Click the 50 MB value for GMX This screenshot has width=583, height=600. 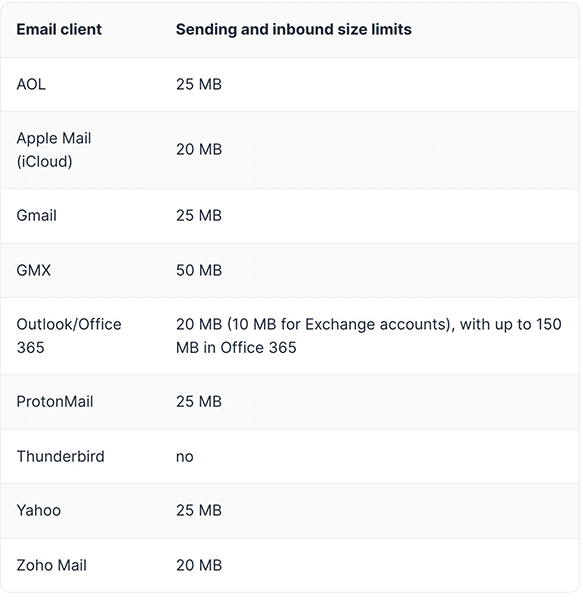199,270
